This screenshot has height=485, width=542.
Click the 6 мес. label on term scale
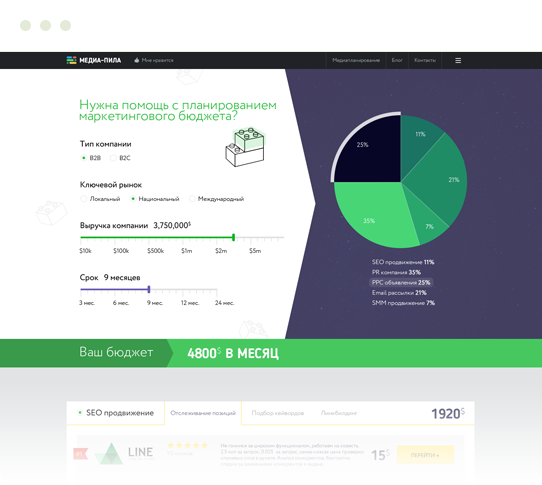[121, 303]
